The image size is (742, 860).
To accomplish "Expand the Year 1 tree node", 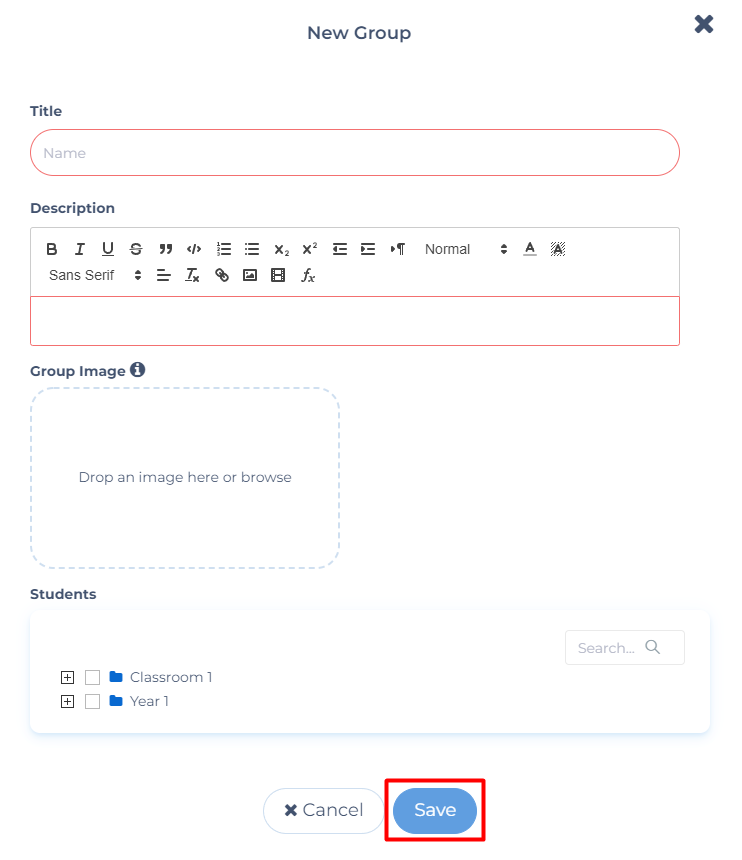I will pyautogui.click(x=67, y=701).
